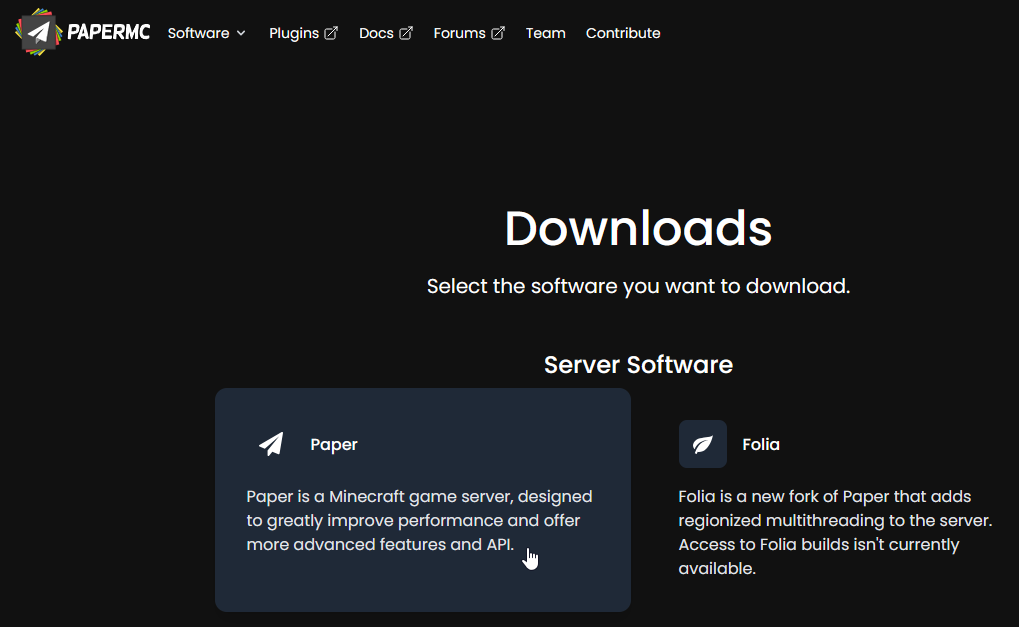Go to the Team page

(x=545, y=33)
